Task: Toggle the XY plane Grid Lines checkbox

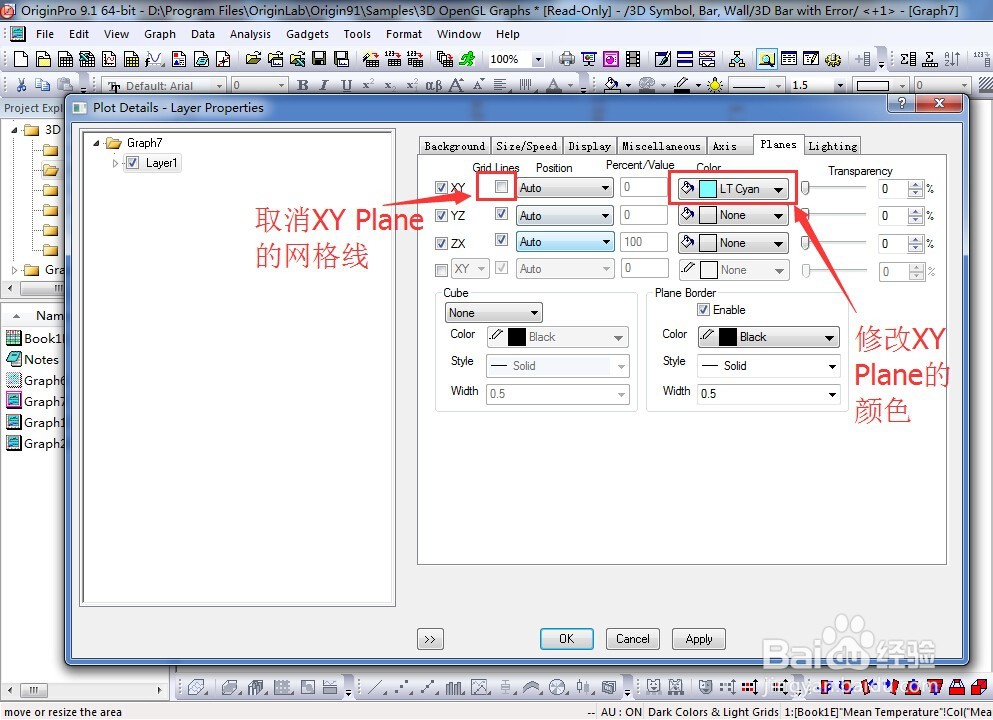Action: tap(502, 187)
